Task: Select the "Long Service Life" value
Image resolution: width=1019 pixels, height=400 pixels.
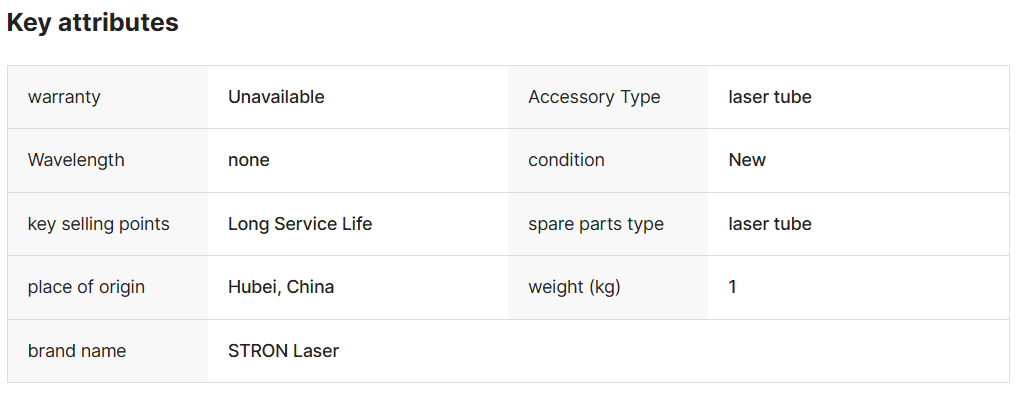Action: click(300, 224)
